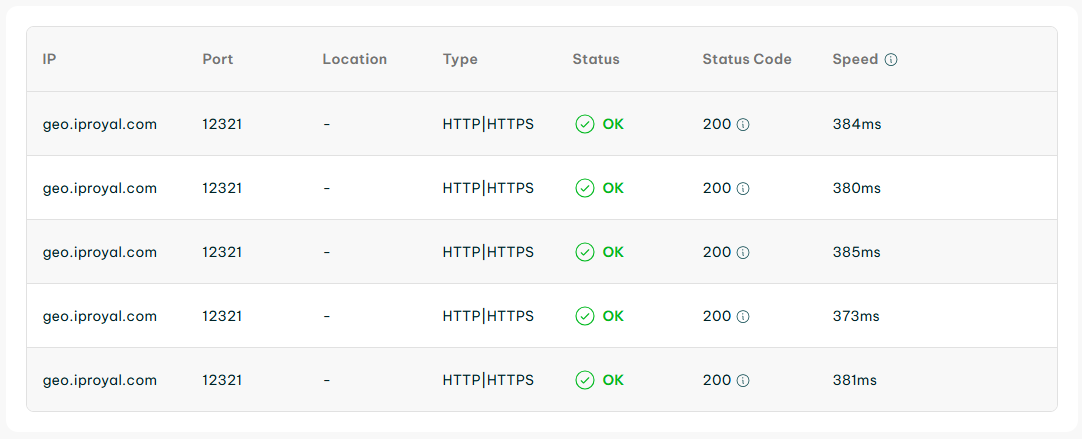Click the green OK checkmark in 381ms row
Screen dimensions: 1082x439
[x=584, y=380]
